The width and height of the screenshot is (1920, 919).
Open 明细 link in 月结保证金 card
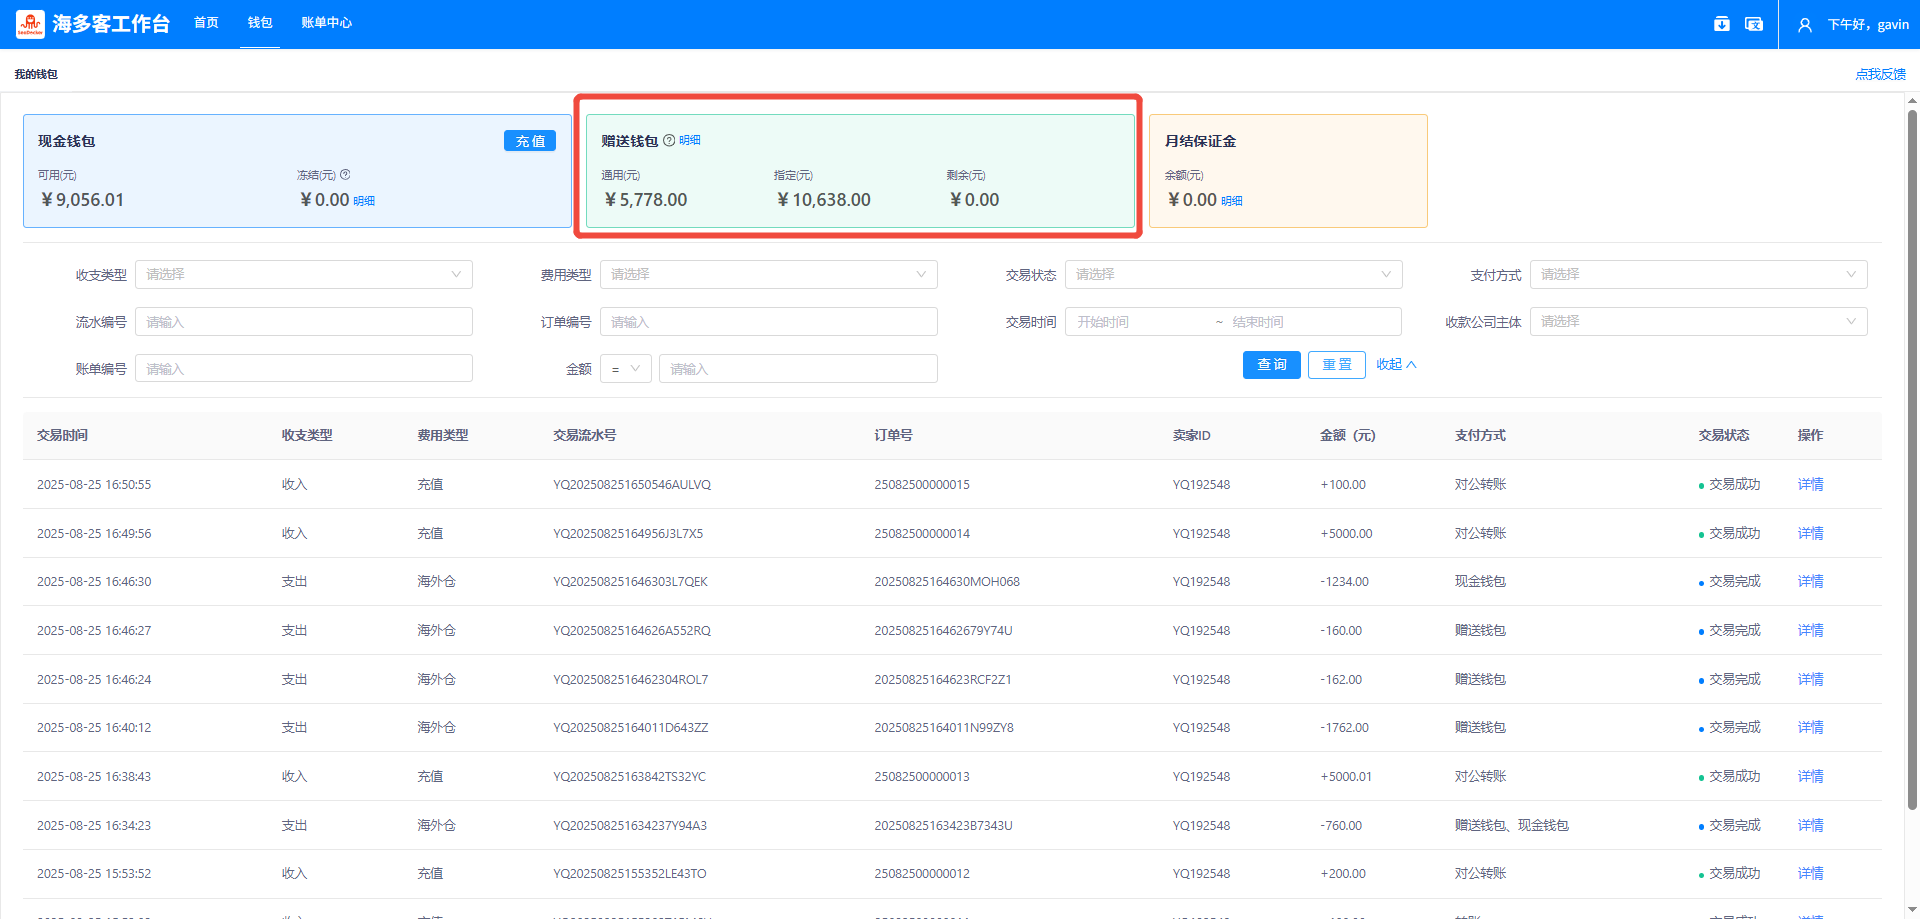1232,201
